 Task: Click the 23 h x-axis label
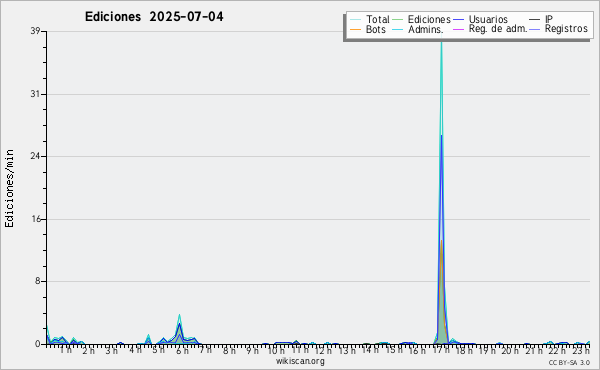click(581, 350)
